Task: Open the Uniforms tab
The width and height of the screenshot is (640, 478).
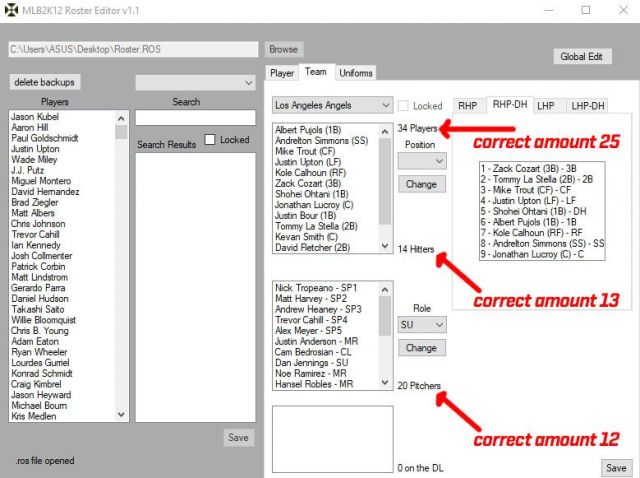Action: pos(356,73)
